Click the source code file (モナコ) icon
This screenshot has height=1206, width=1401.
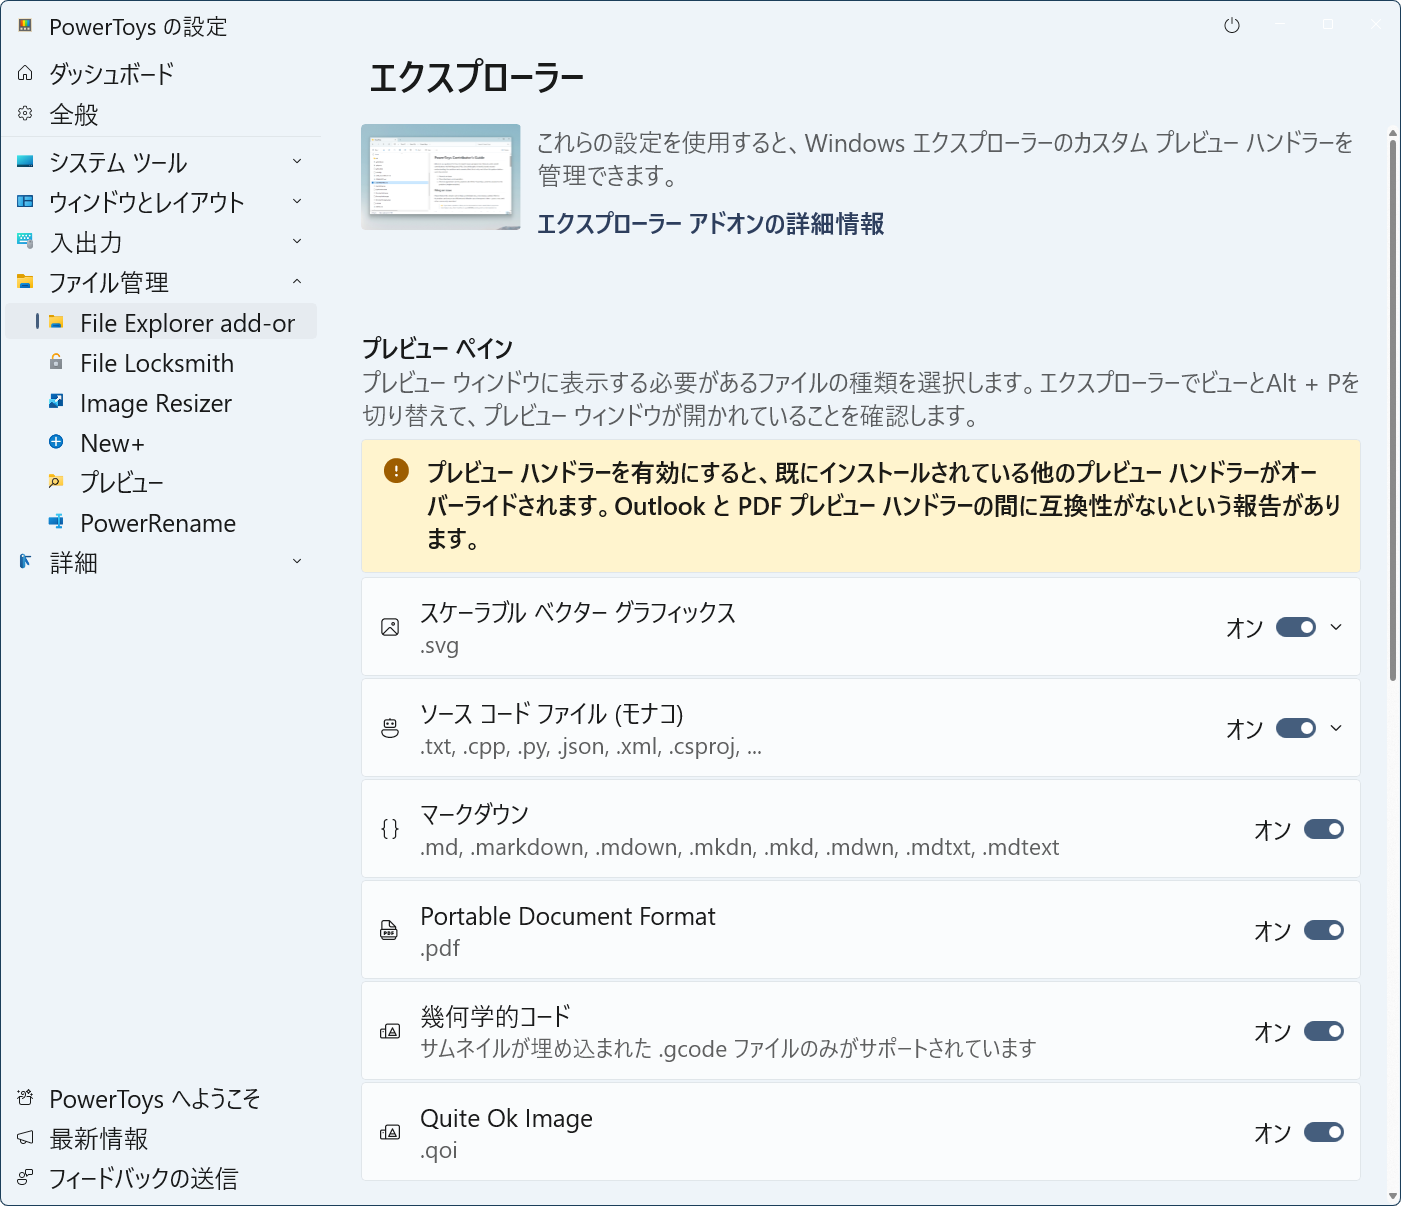390,728
